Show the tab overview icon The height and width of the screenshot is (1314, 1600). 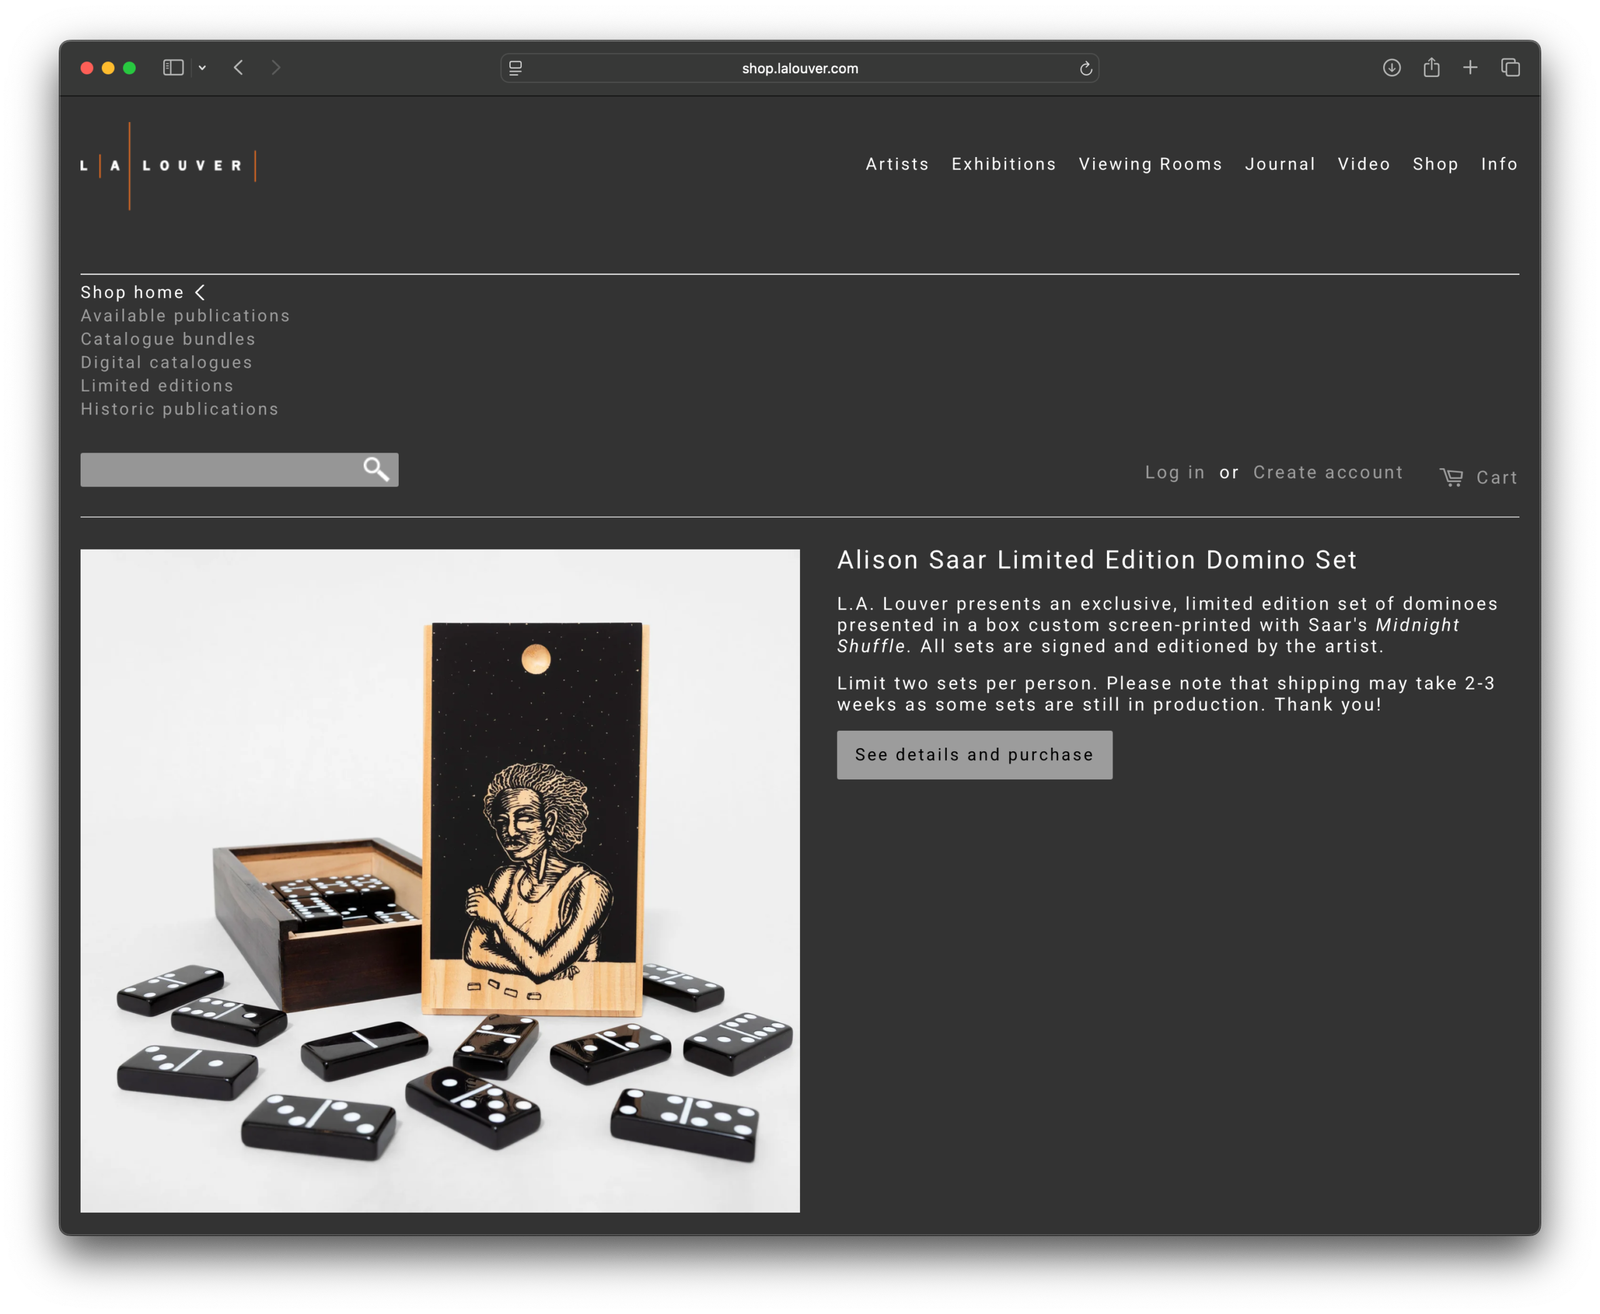pyautogui.click(x=1510, y=68)
